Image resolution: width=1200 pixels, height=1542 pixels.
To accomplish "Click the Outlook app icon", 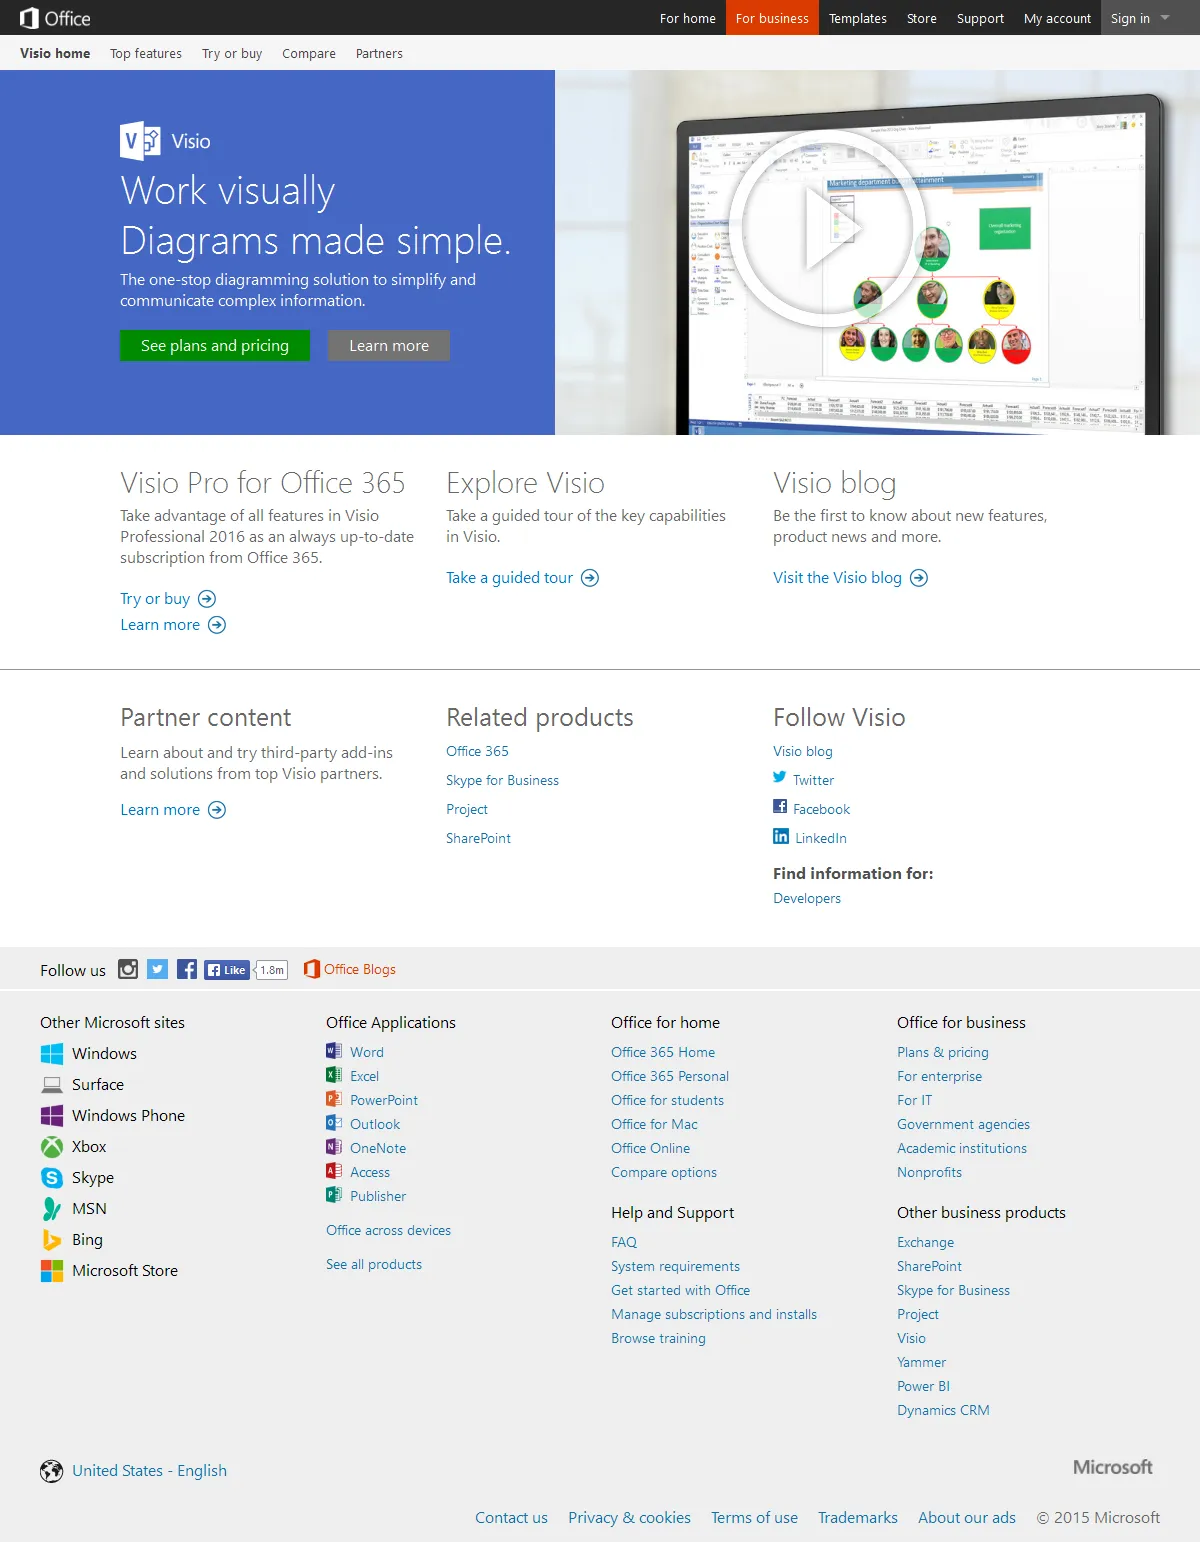I will (334, 1123).
